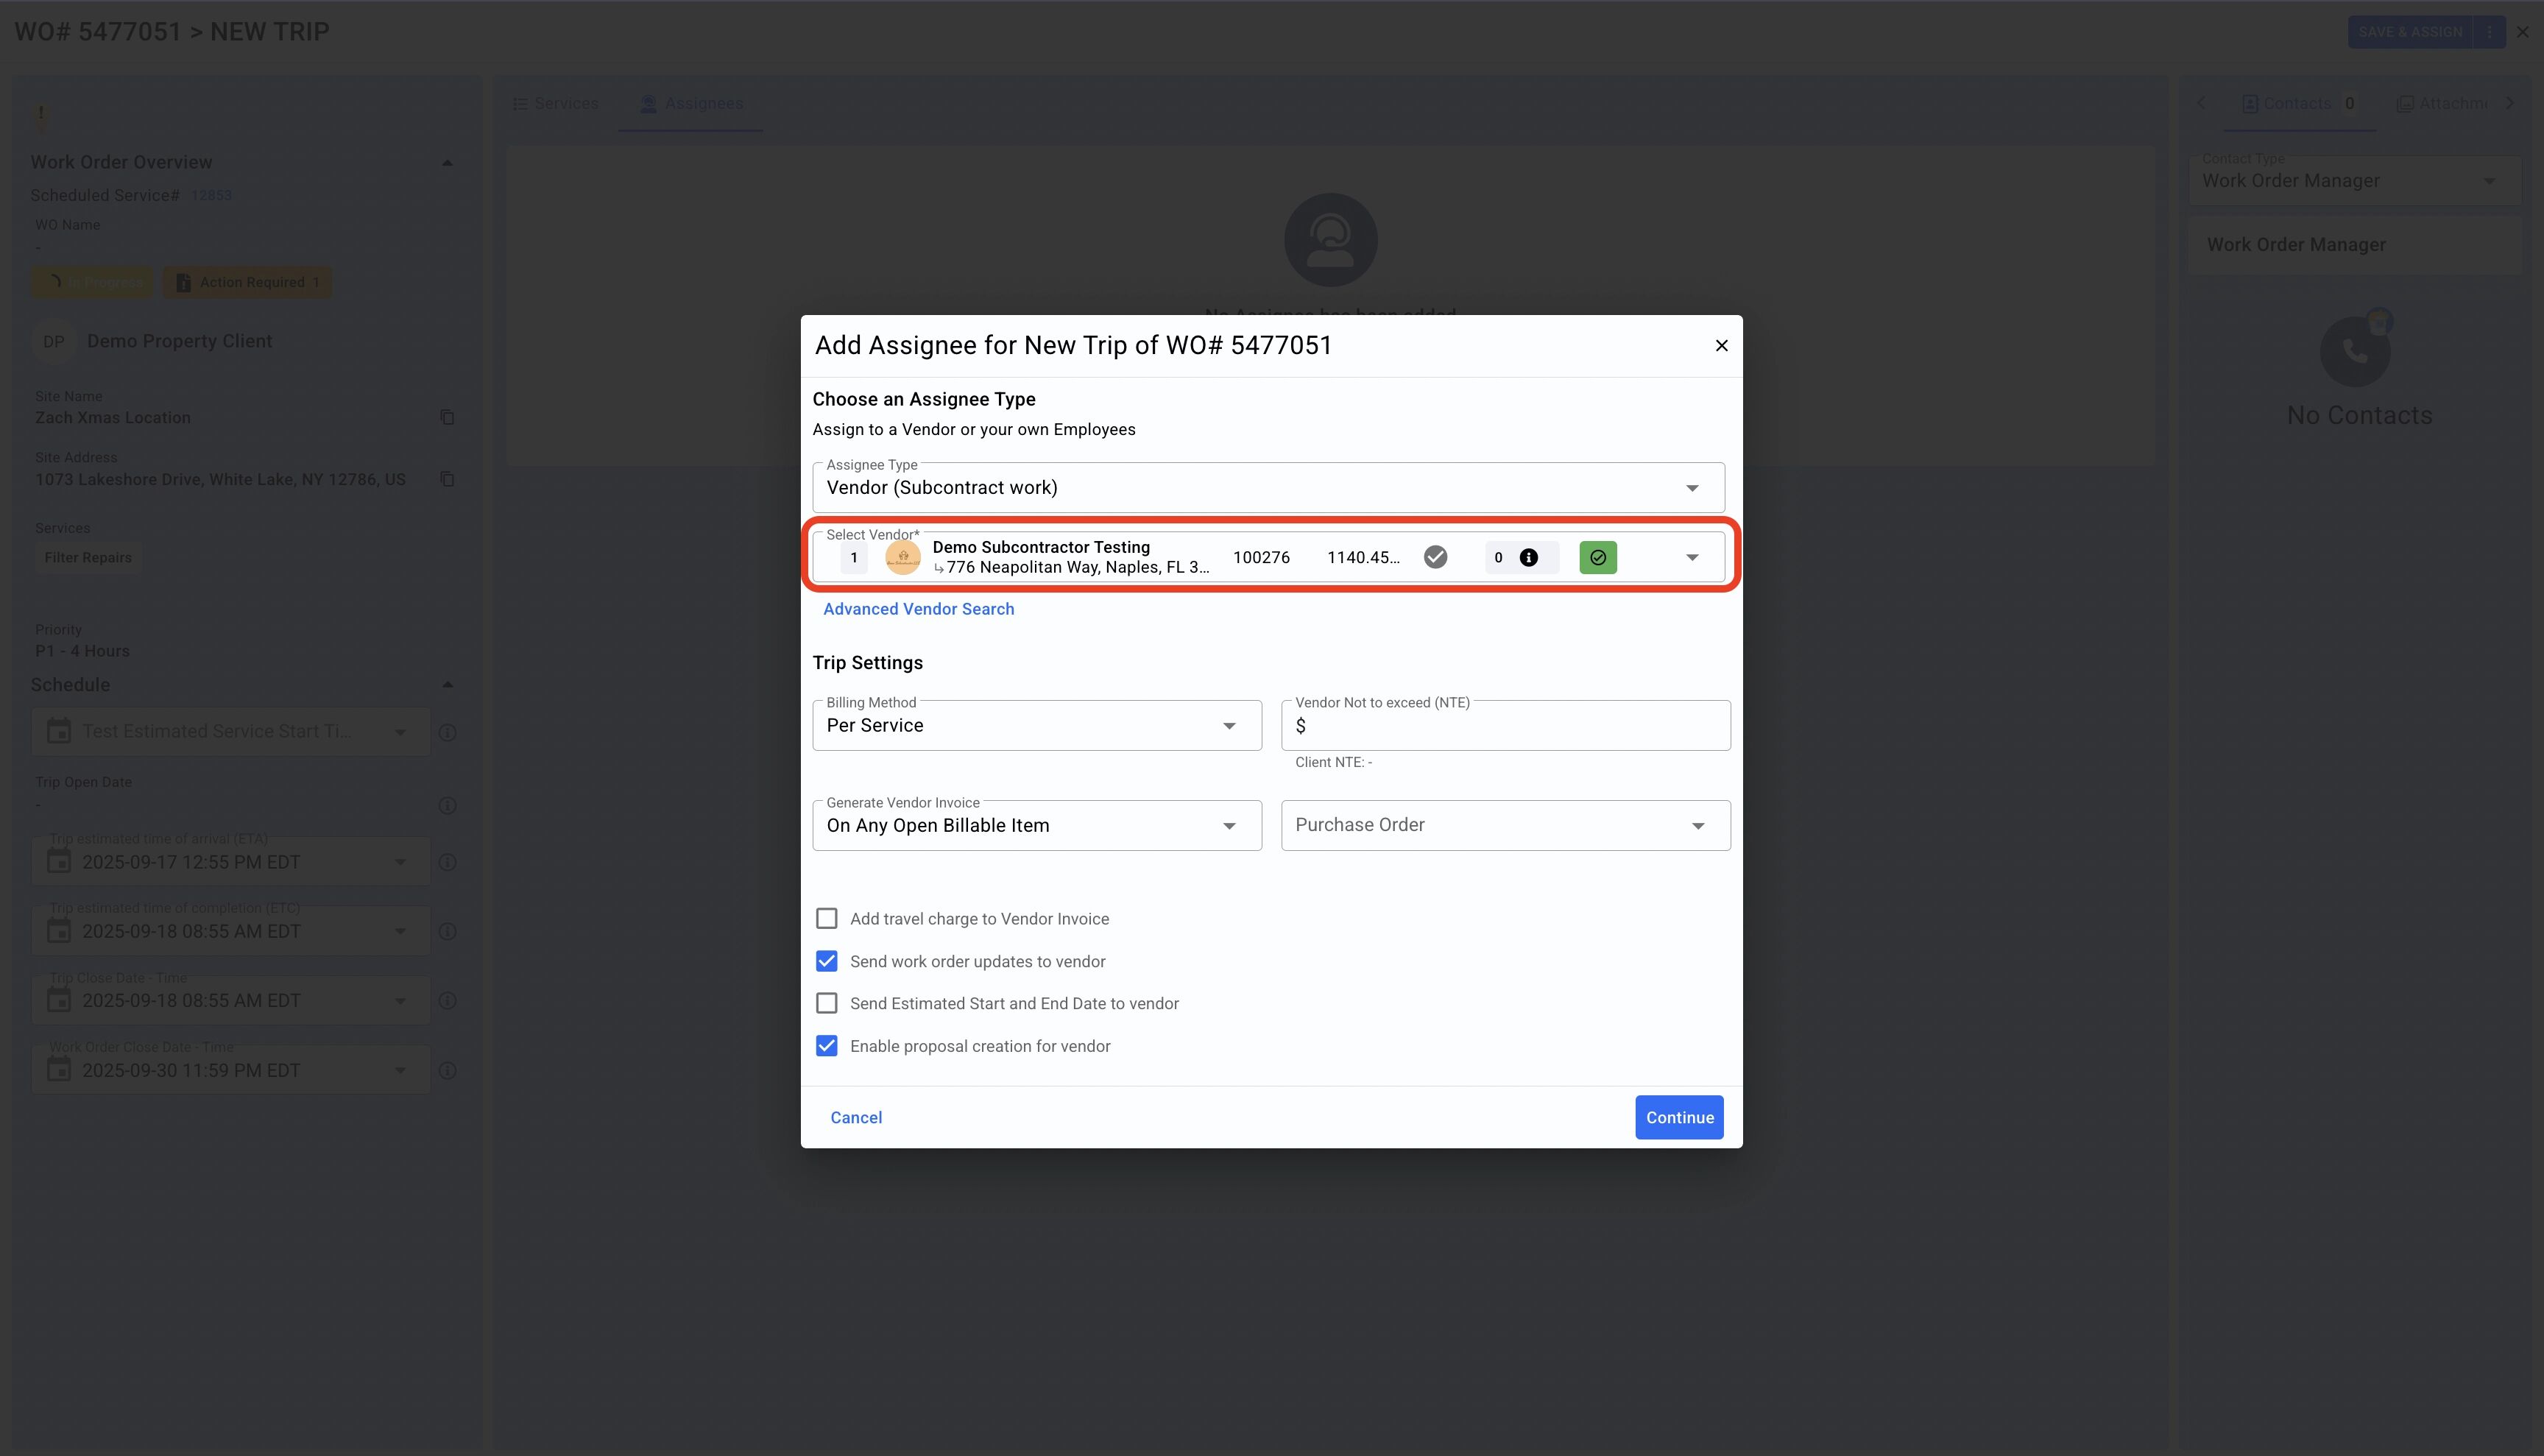
Task: Uncheck Send work order updates to vendor
Action: pyautogui.click(x=826, y=961)
